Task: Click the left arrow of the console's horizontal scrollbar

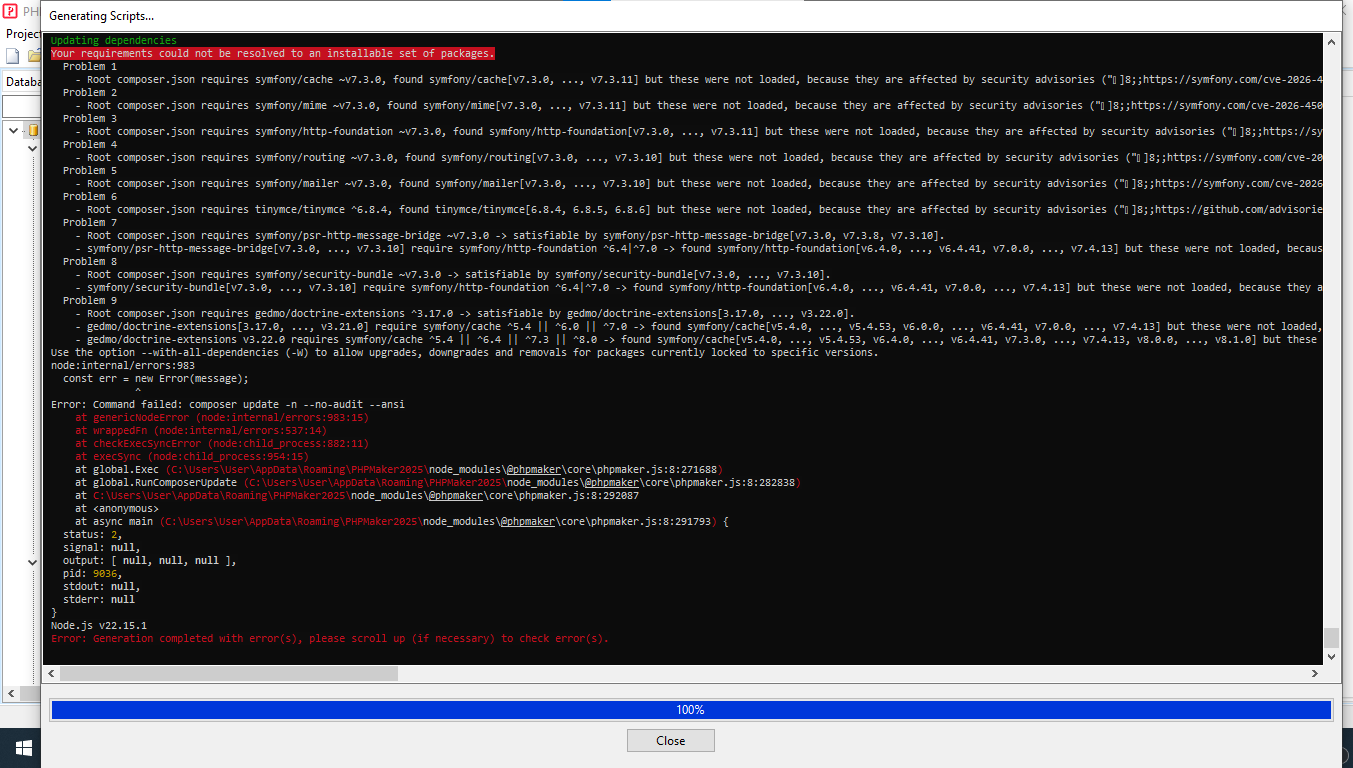Action: point(50,673)
